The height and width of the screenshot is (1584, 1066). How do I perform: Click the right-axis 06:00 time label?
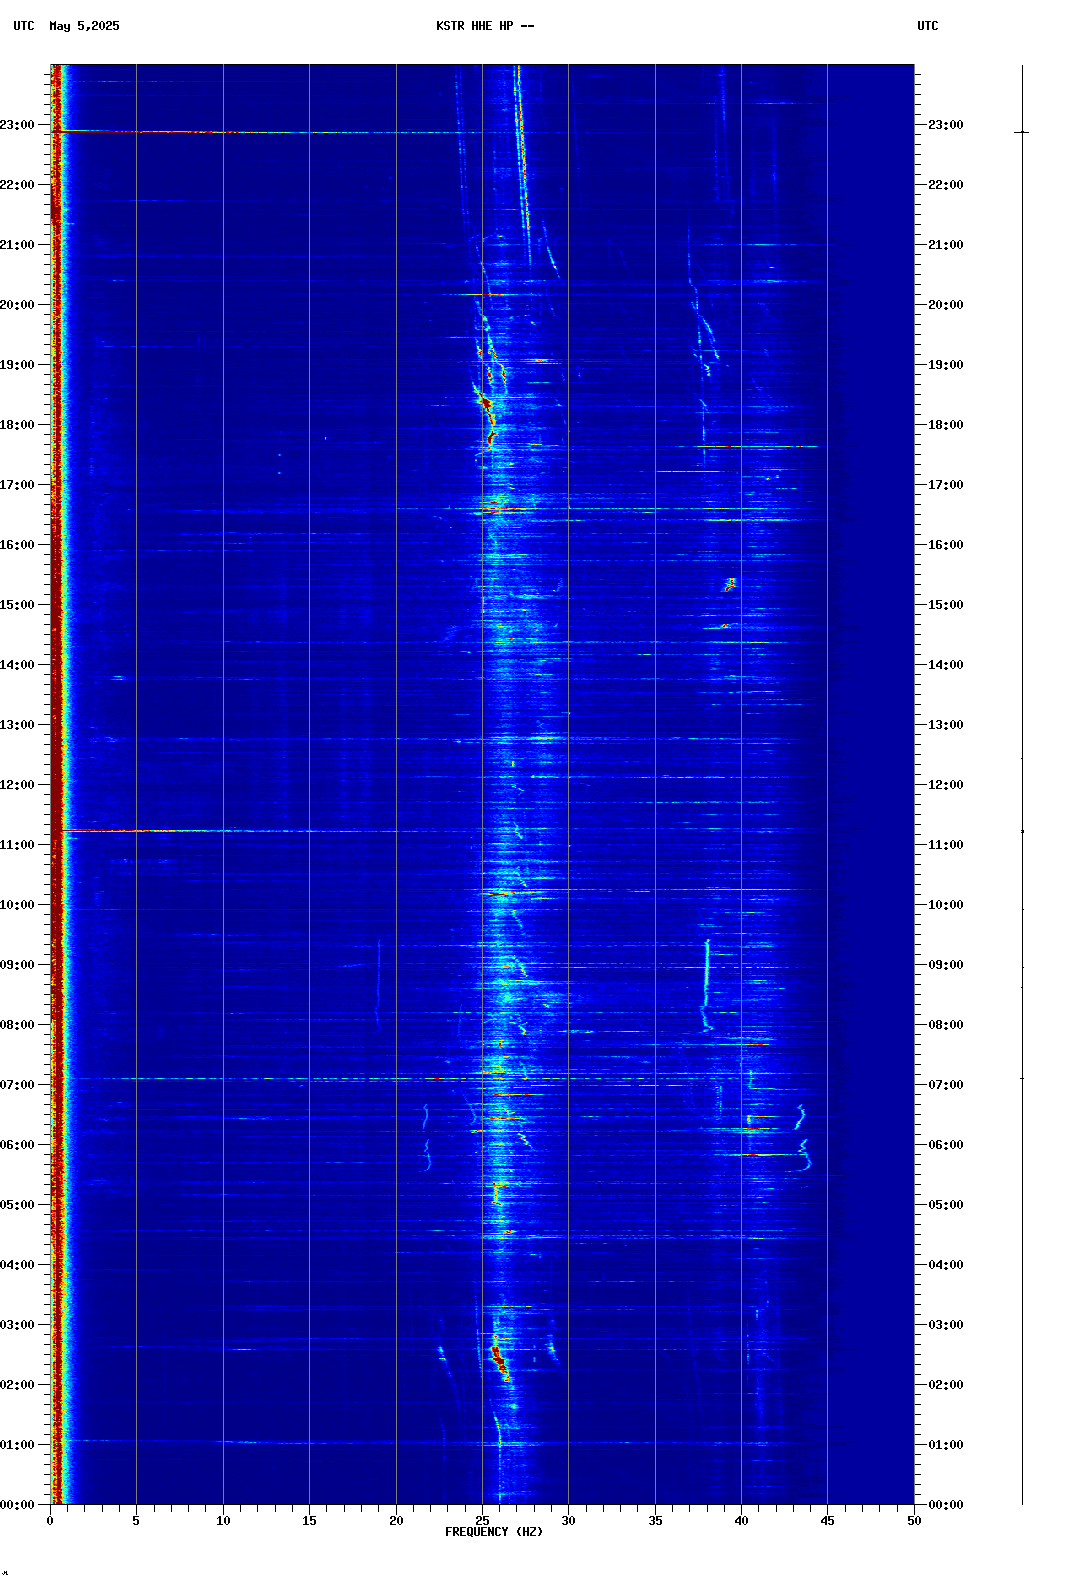coord(946,1145)
